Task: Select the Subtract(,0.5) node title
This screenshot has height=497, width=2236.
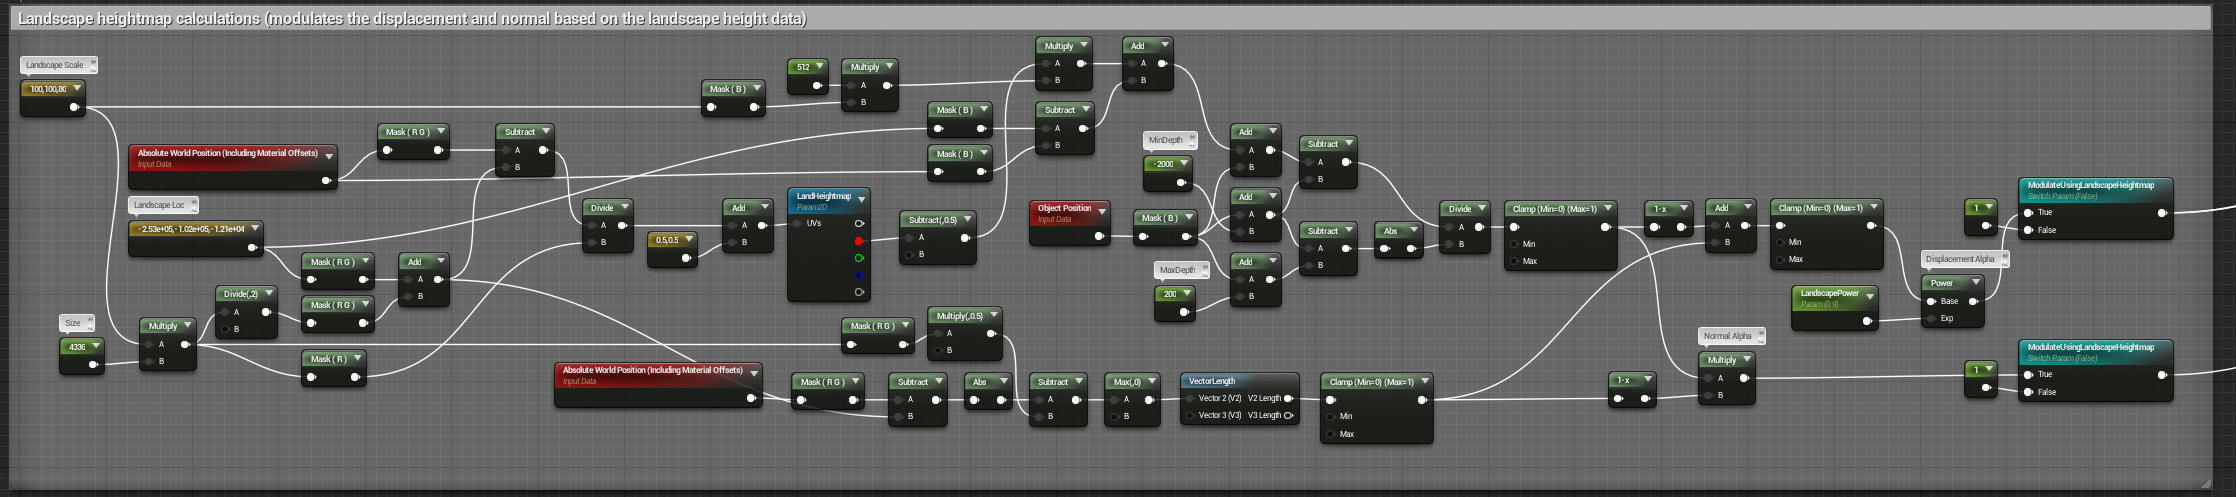Action: pos(933,220)
